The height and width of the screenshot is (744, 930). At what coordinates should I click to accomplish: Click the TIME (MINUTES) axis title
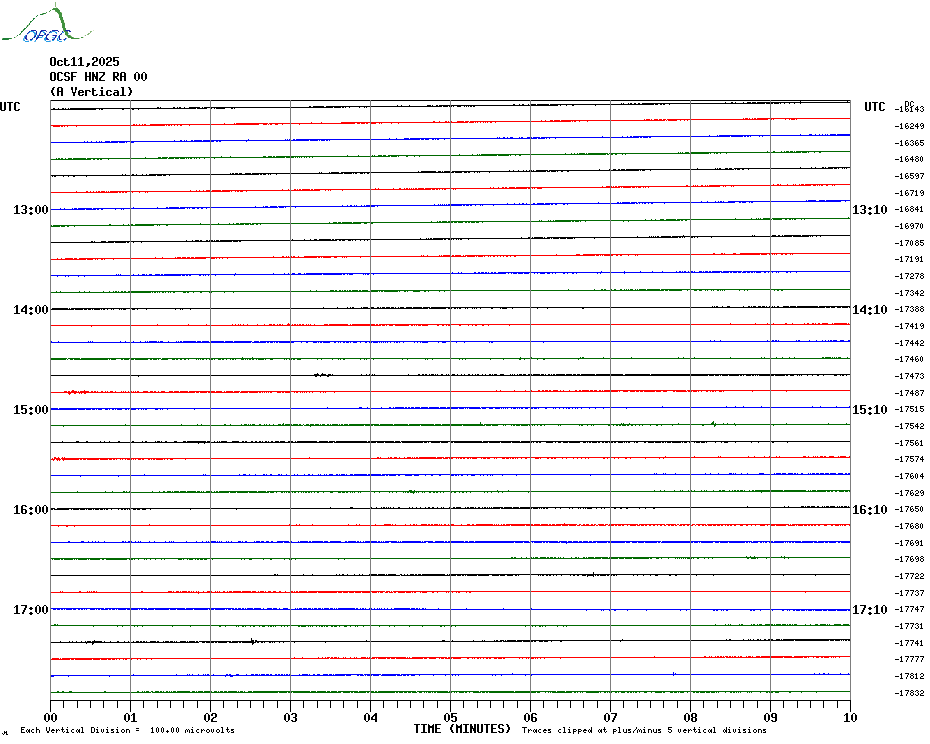tap(462, 729)
